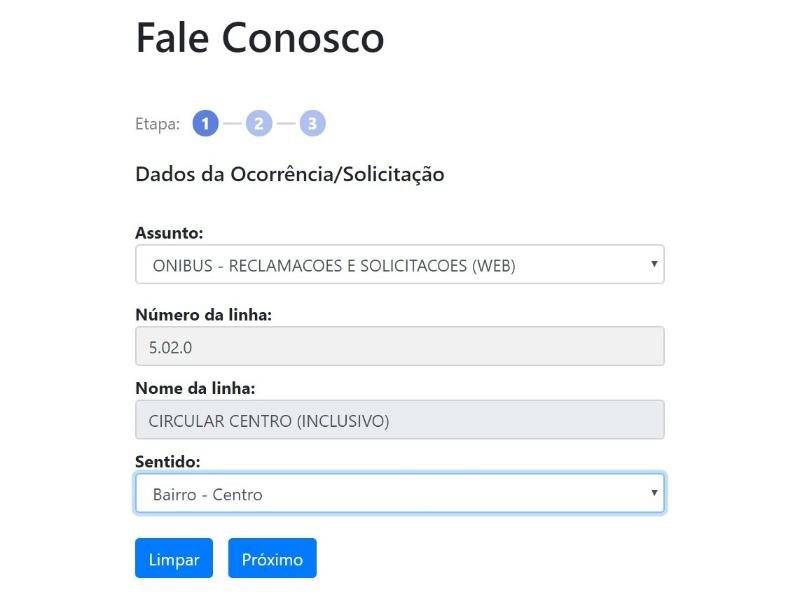800x599 pixels.
Task: Click step 2 in the progress steps
Action: coord(258,122)
